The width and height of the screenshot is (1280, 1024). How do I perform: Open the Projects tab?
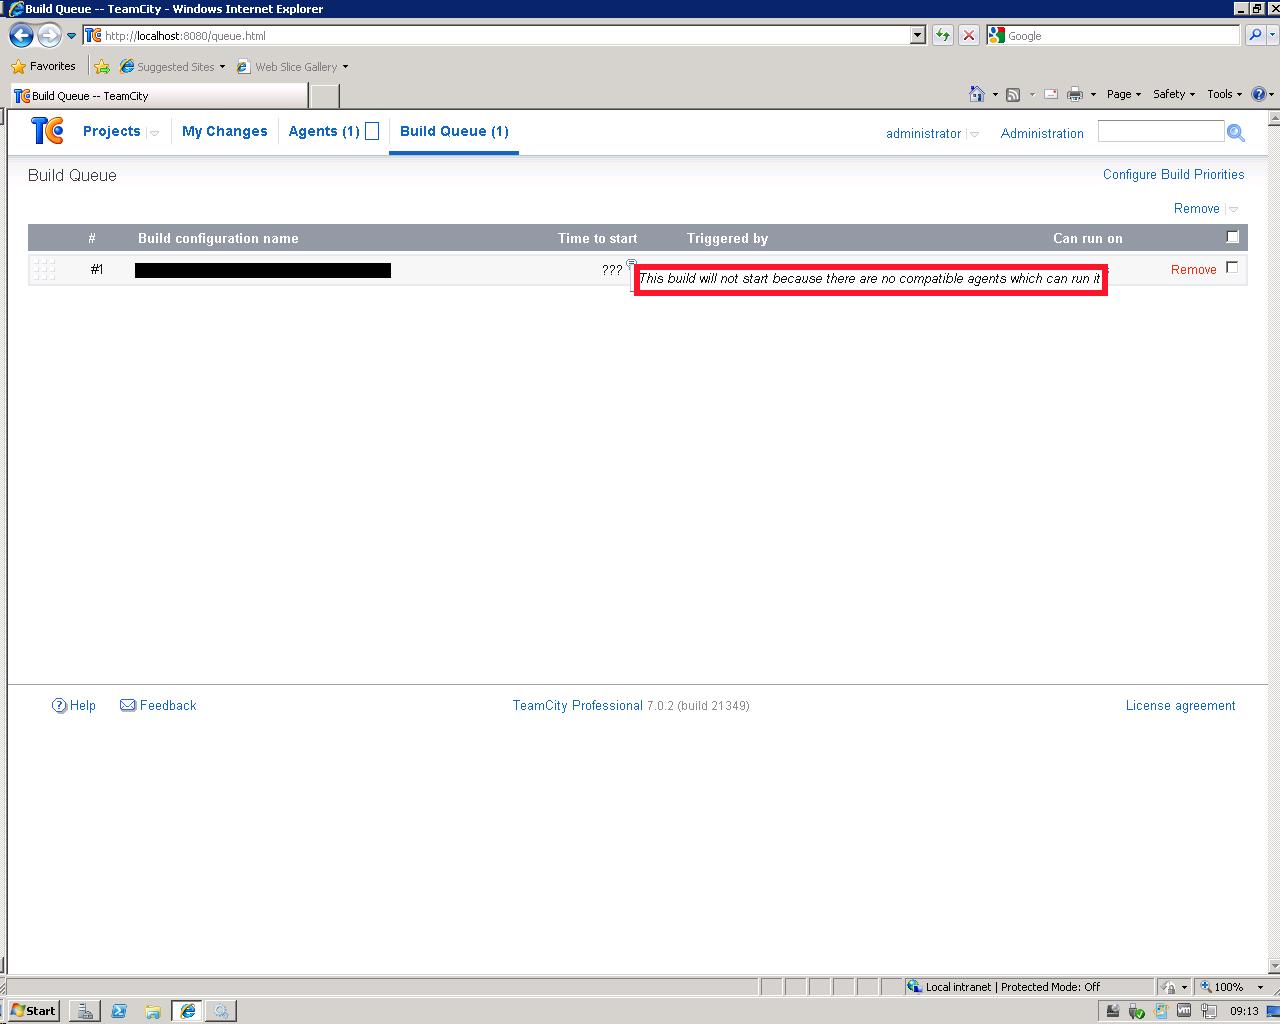(x=112, y=131)
